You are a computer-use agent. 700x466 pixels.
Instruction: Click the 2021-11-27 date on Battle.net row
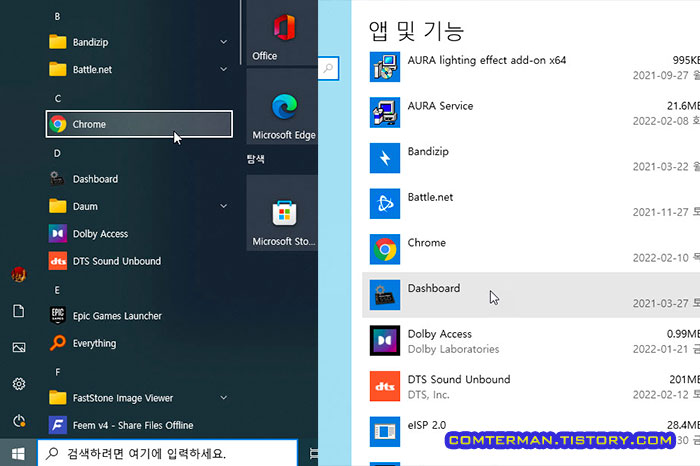point(660,212)
